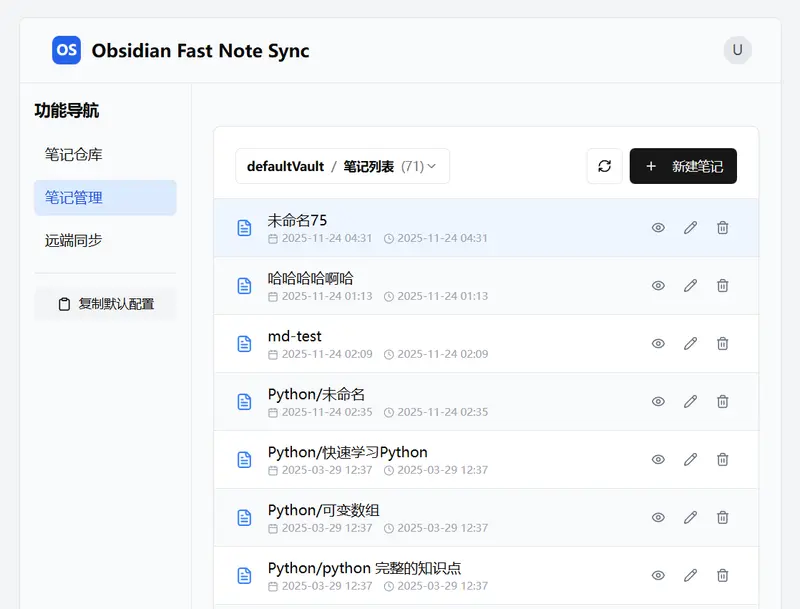
Task: Click the OS app logo icon
Action: [x=66, y=50]
